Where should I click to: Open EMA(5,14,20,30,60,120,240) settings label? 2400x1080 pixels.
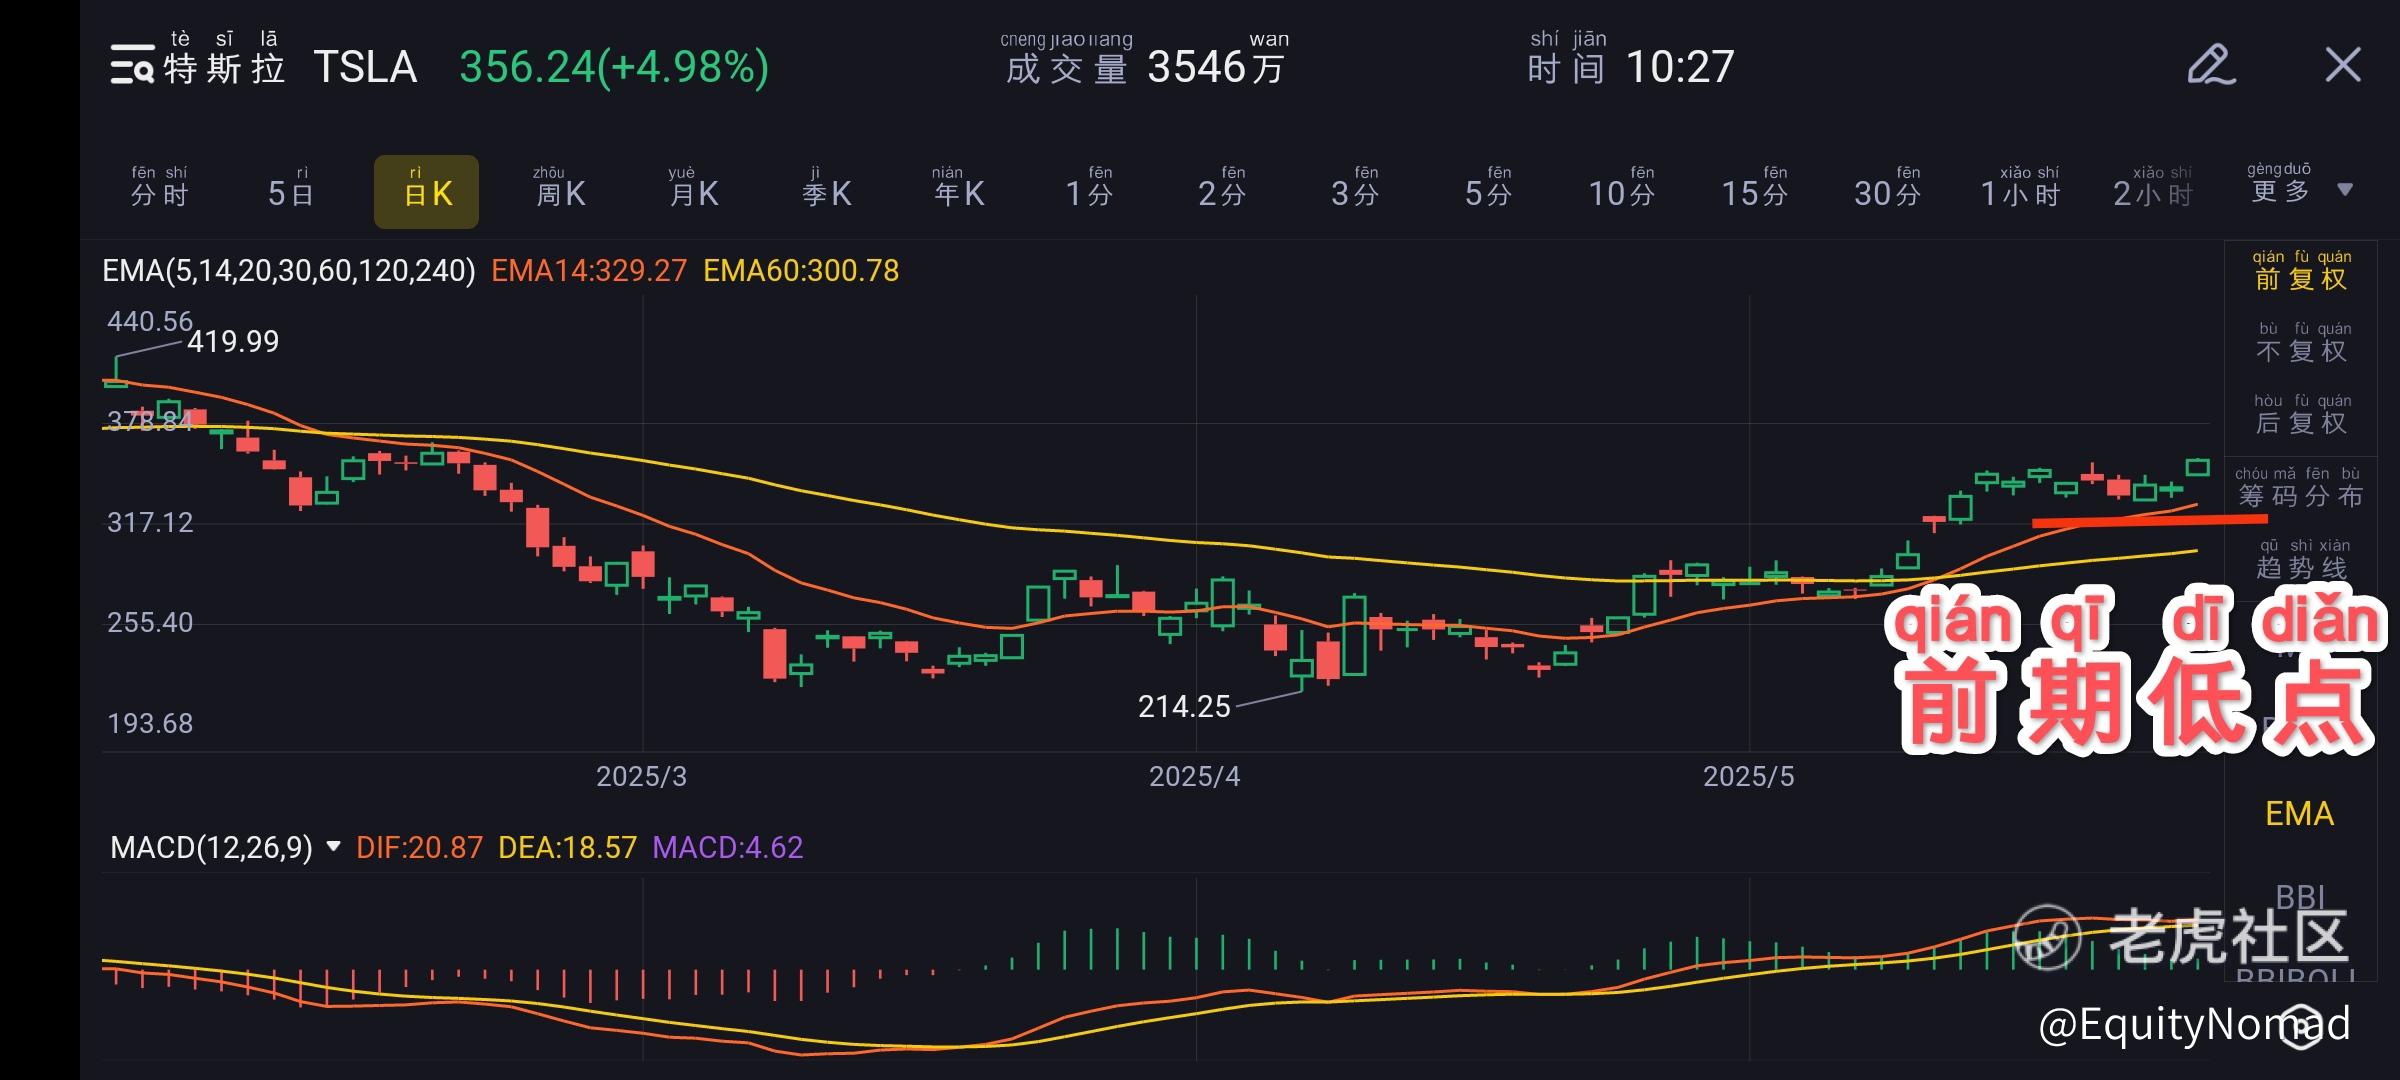pos(289,271)
